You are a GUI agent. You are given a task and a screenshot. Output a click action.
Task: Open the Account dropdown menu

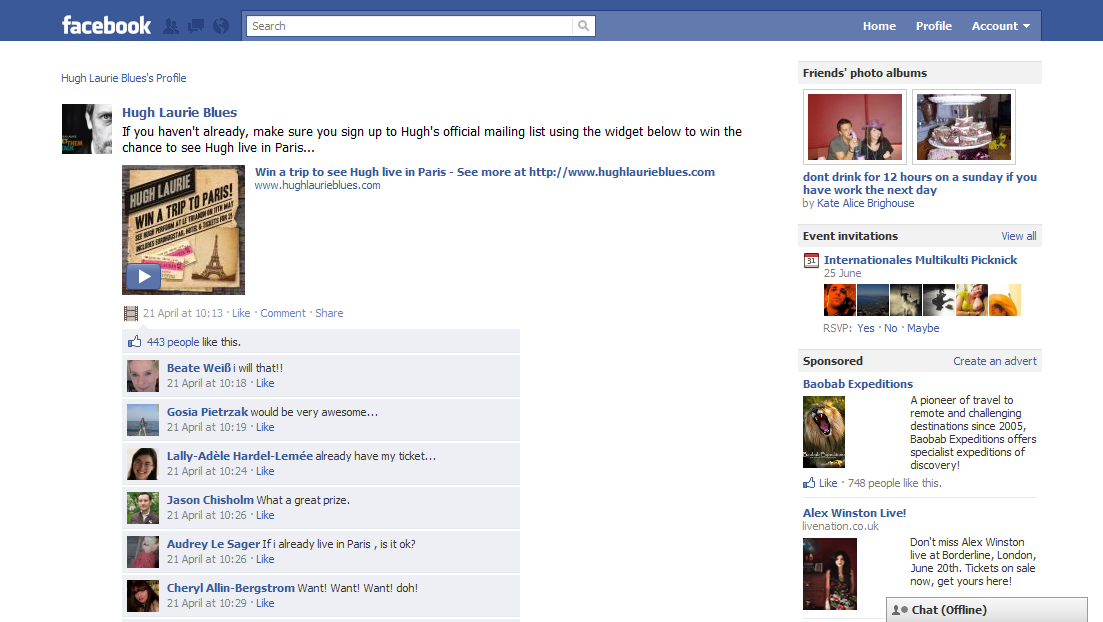coord(1000,26)
